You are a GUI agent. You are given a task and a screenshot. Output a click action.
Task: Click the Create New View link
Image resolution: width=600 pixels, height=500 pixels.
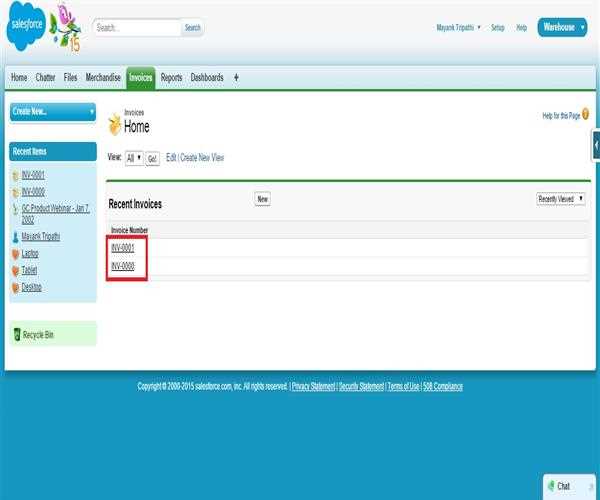tap(202, 158)
